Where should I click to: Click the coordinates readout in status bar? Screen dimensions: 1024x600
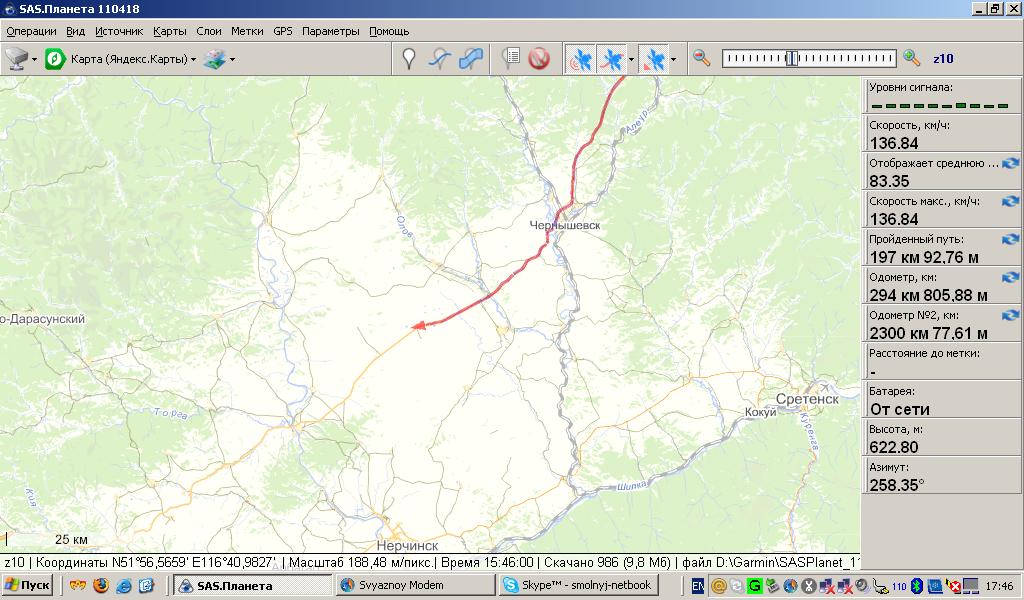pos(157,562)
